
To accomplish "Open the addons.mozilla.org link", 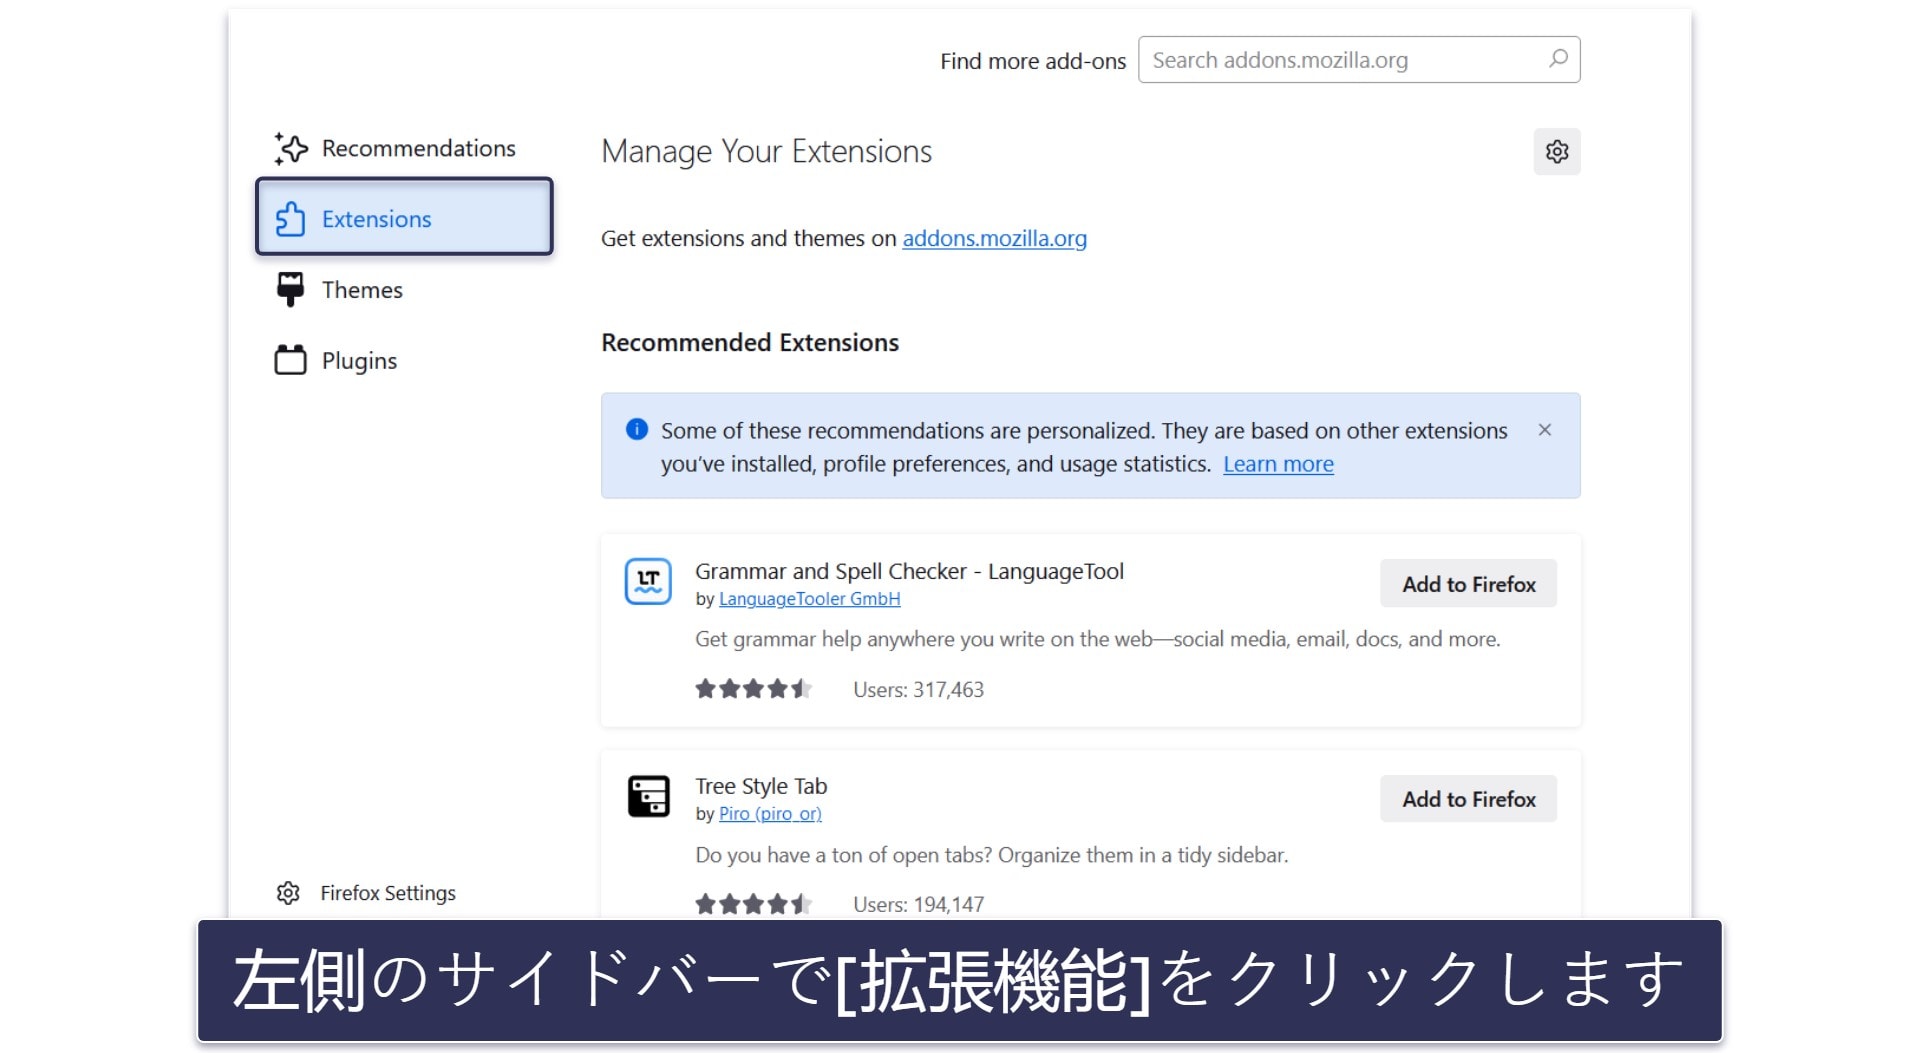I will [994, 238].
